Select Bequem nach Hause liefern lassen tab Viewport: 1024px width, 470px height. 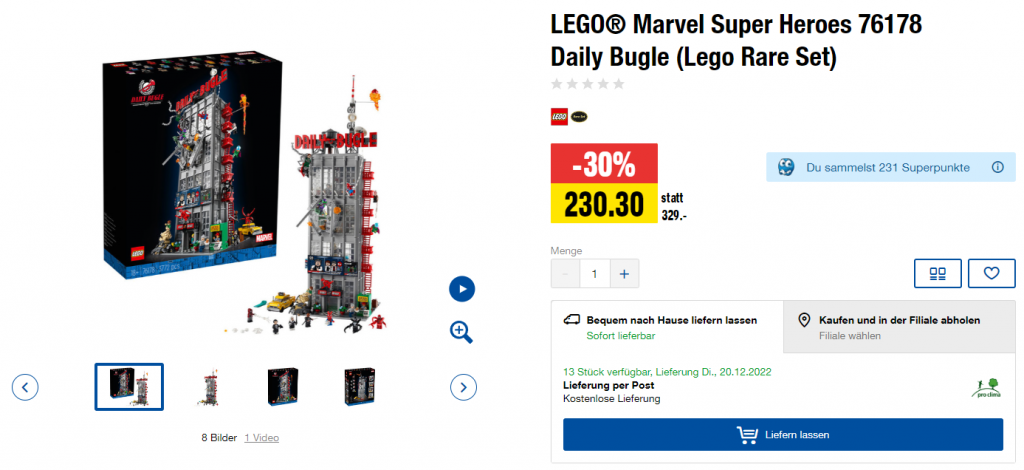[x=667, y=327]
